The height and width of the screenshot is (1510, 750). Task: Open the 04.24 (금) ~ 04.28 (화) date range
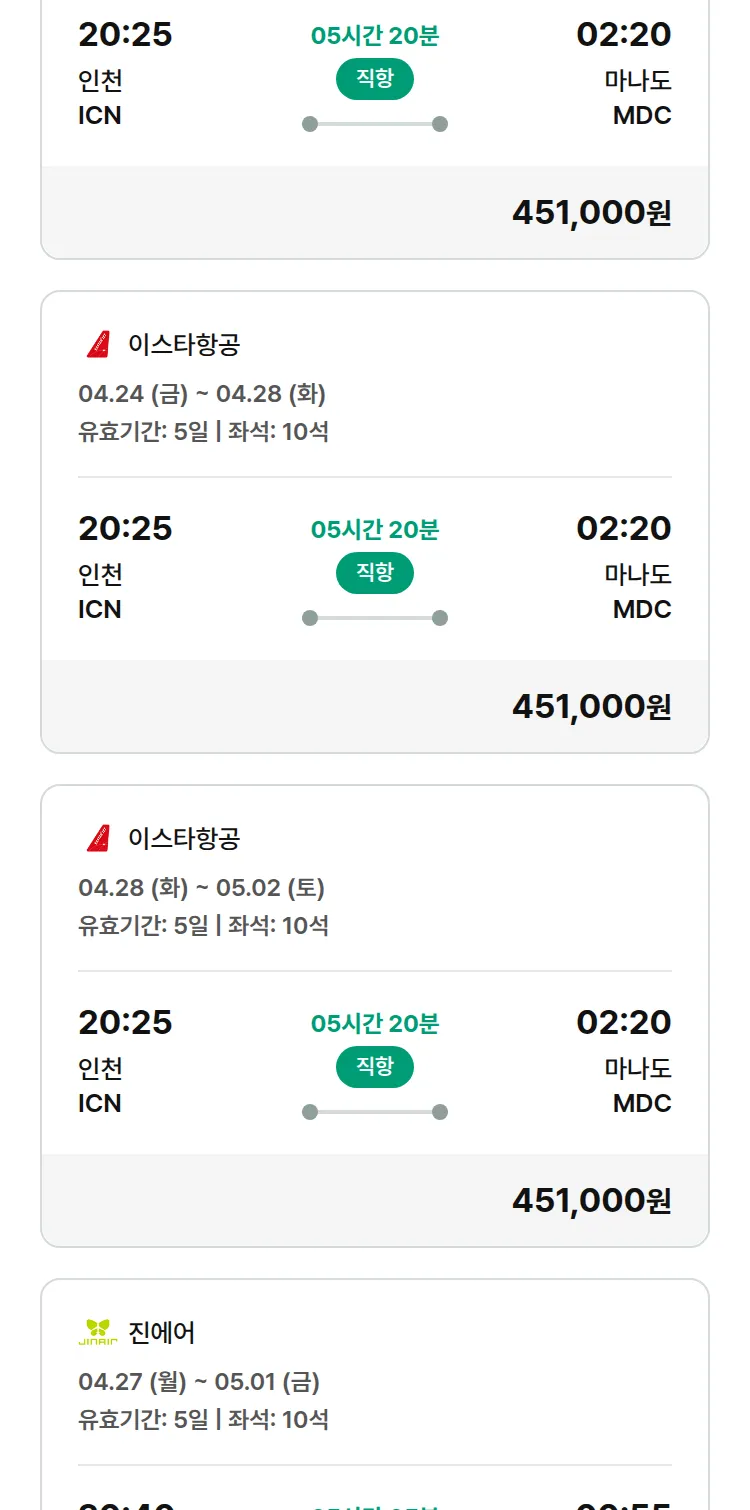coord(202,394)
